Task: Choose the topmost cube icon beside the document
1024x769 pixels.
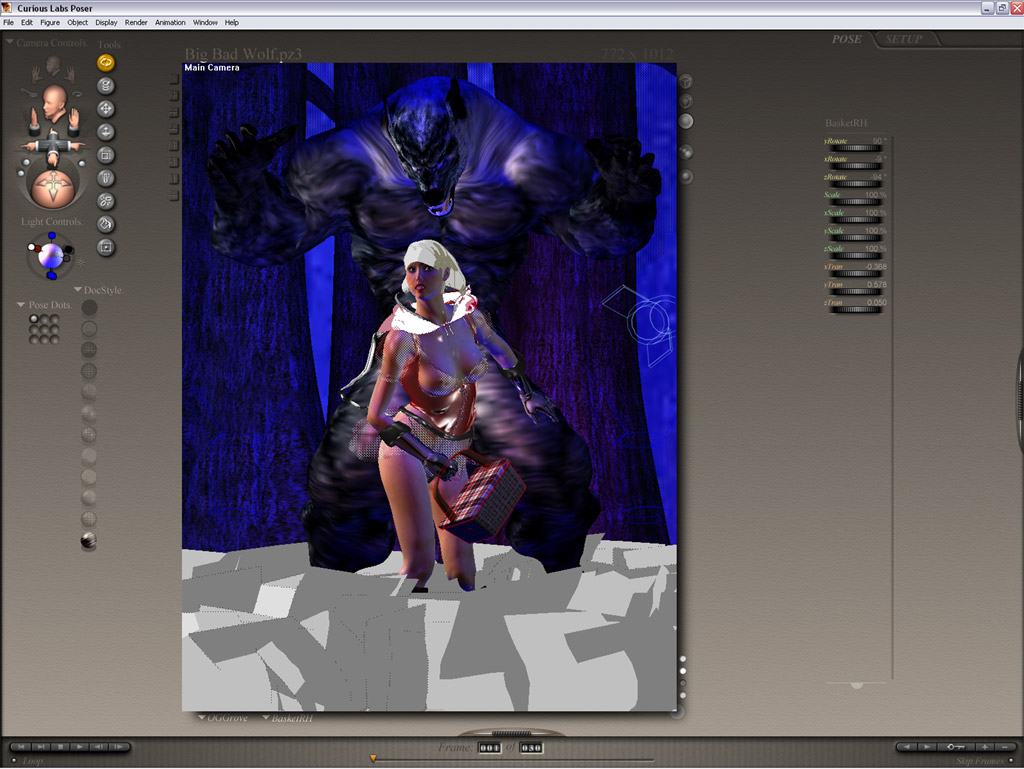Action: pyautogui.click(x=686, y=81)
